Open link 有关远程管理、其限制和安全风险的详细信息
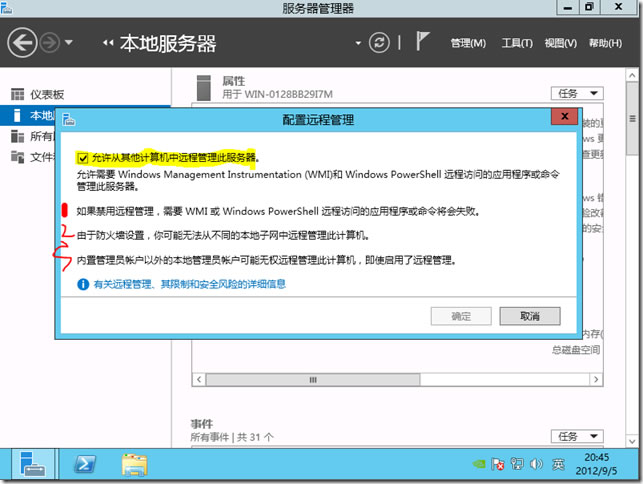The image size is (643, 484). coord(190,284)
